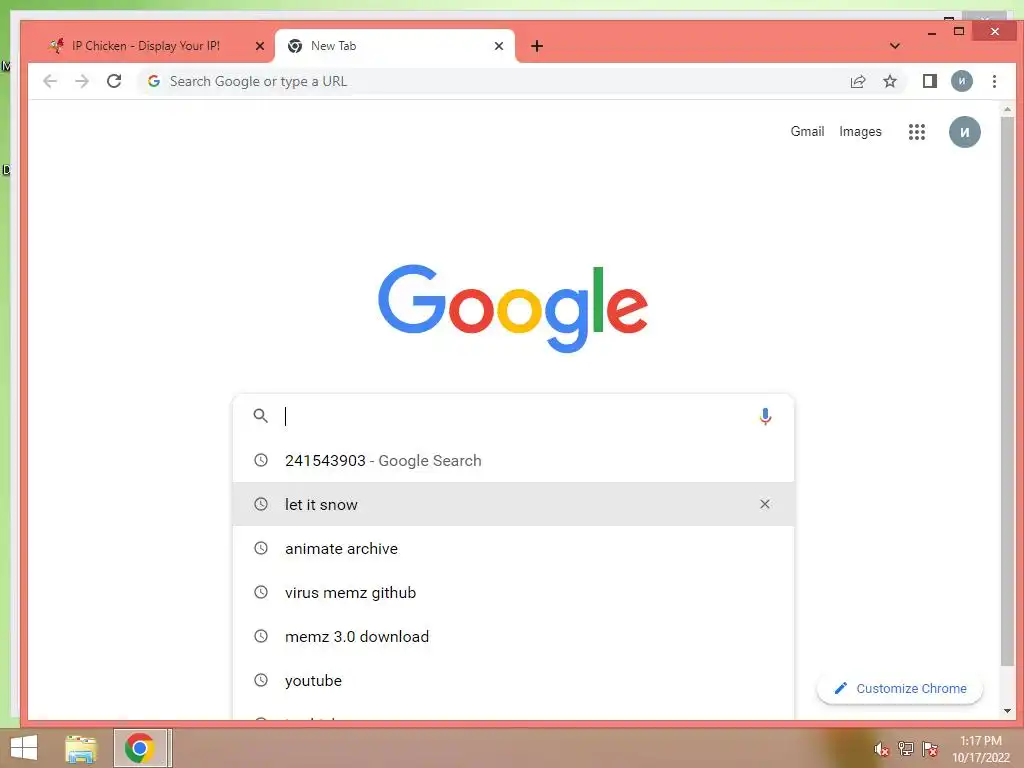Click the forward navigation arrow
Image resolution: width=1024 pixels, height=768 pixels.
tap(82, 81)
